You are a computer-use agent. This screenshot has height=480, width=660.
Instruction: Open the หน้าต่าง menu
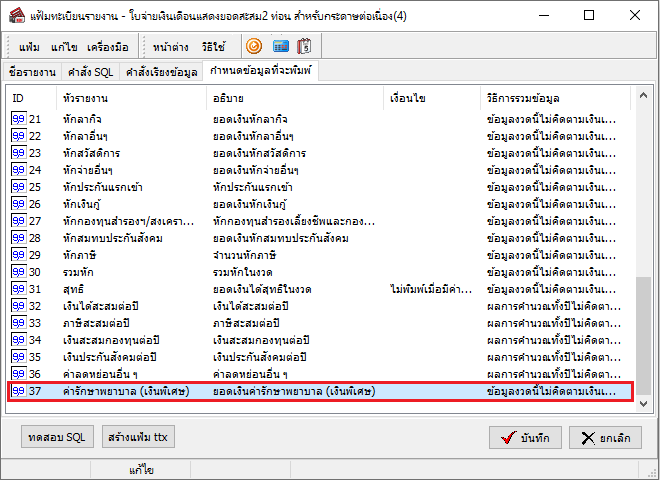click(x=172, y=46)
